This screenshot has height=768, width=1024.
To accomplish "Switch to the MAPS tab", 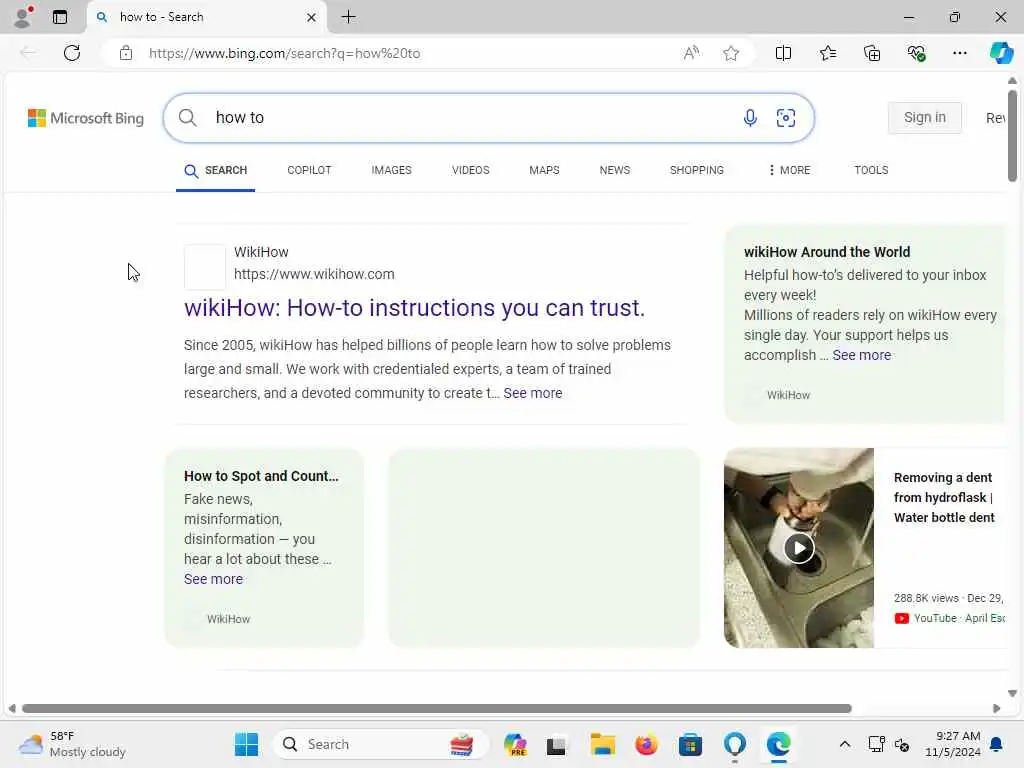I will (x=544, y=170).
